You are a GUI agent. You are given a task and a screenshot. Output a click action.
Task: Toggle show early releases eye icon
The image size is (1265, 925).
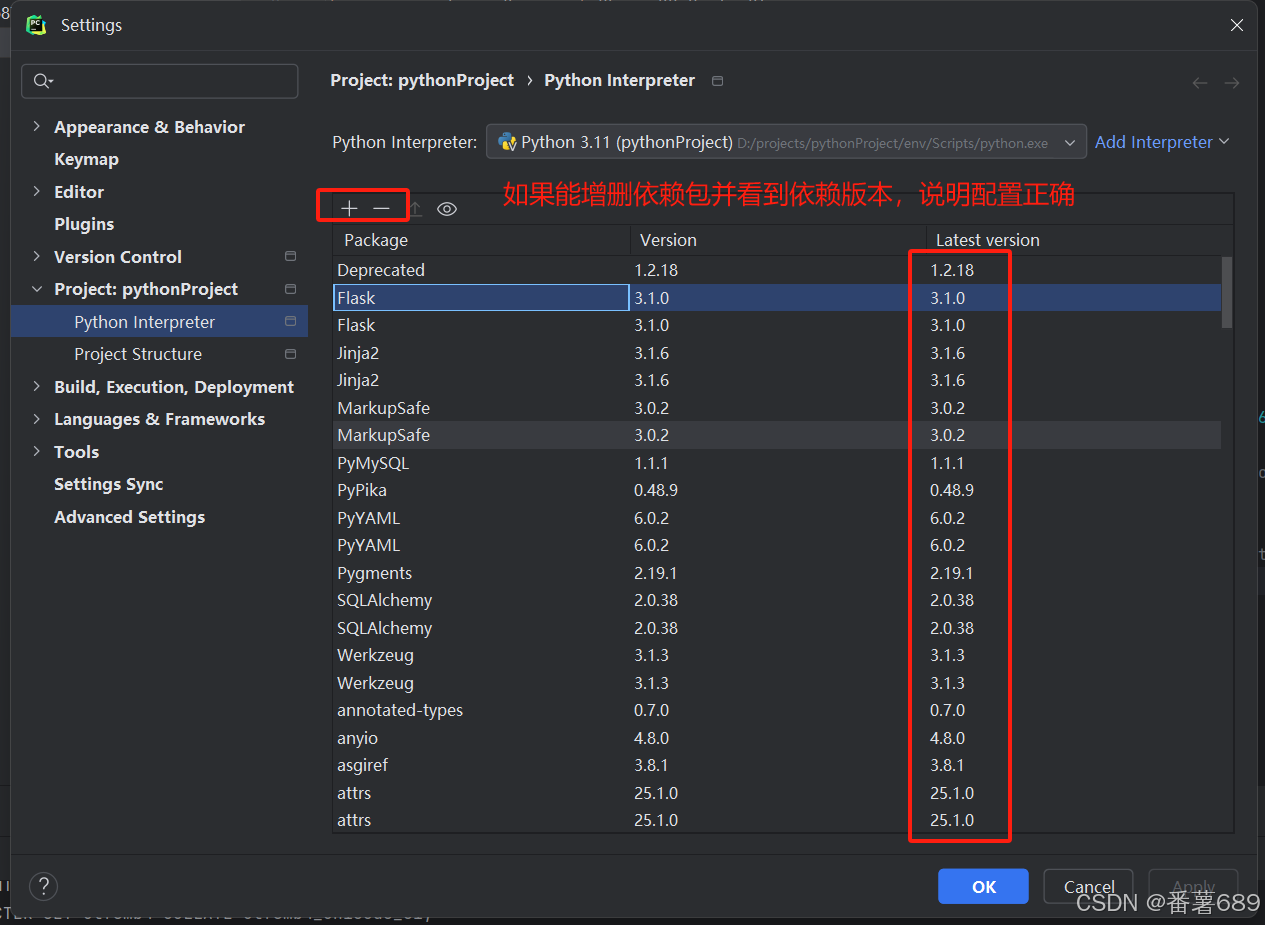click(x=447, y=208)
